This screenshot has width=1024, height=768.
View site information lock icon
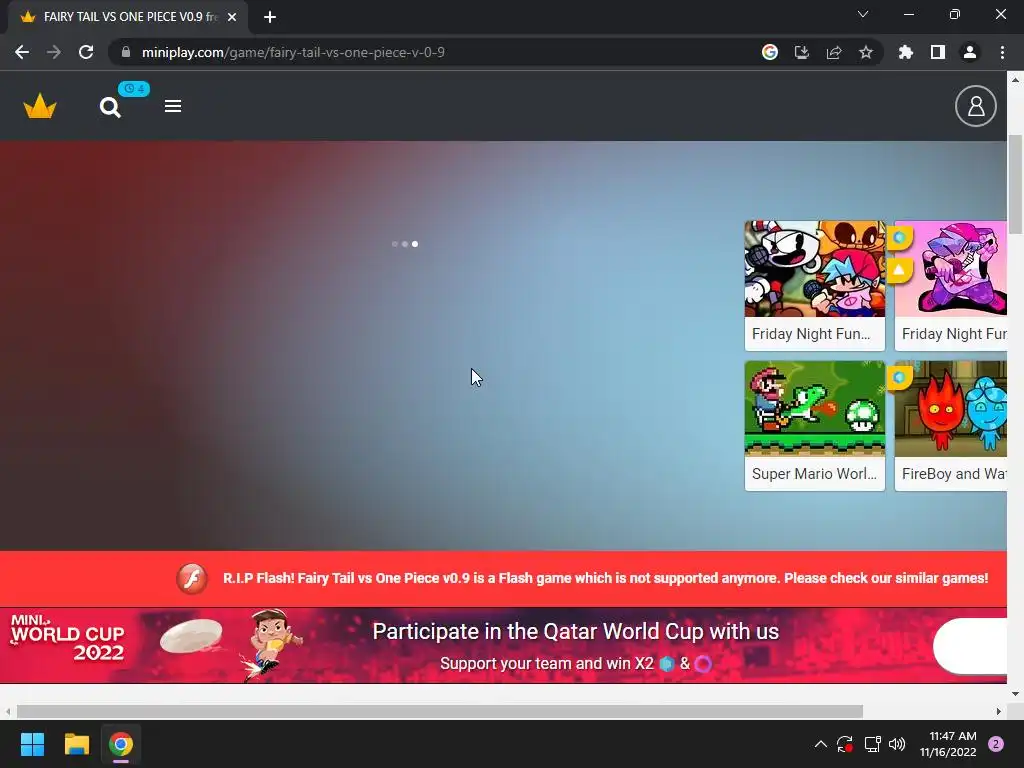[x=126, y=52]
